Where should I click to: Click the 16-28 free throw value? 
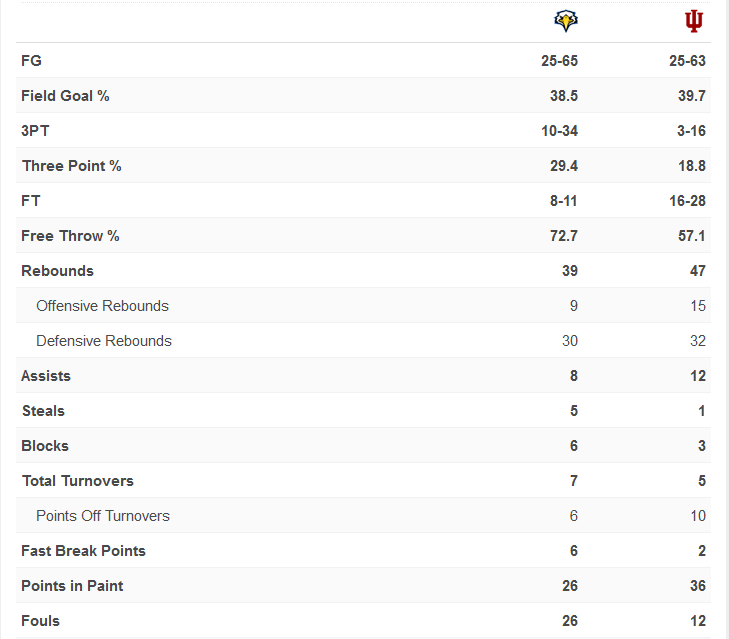click(687, 201)
